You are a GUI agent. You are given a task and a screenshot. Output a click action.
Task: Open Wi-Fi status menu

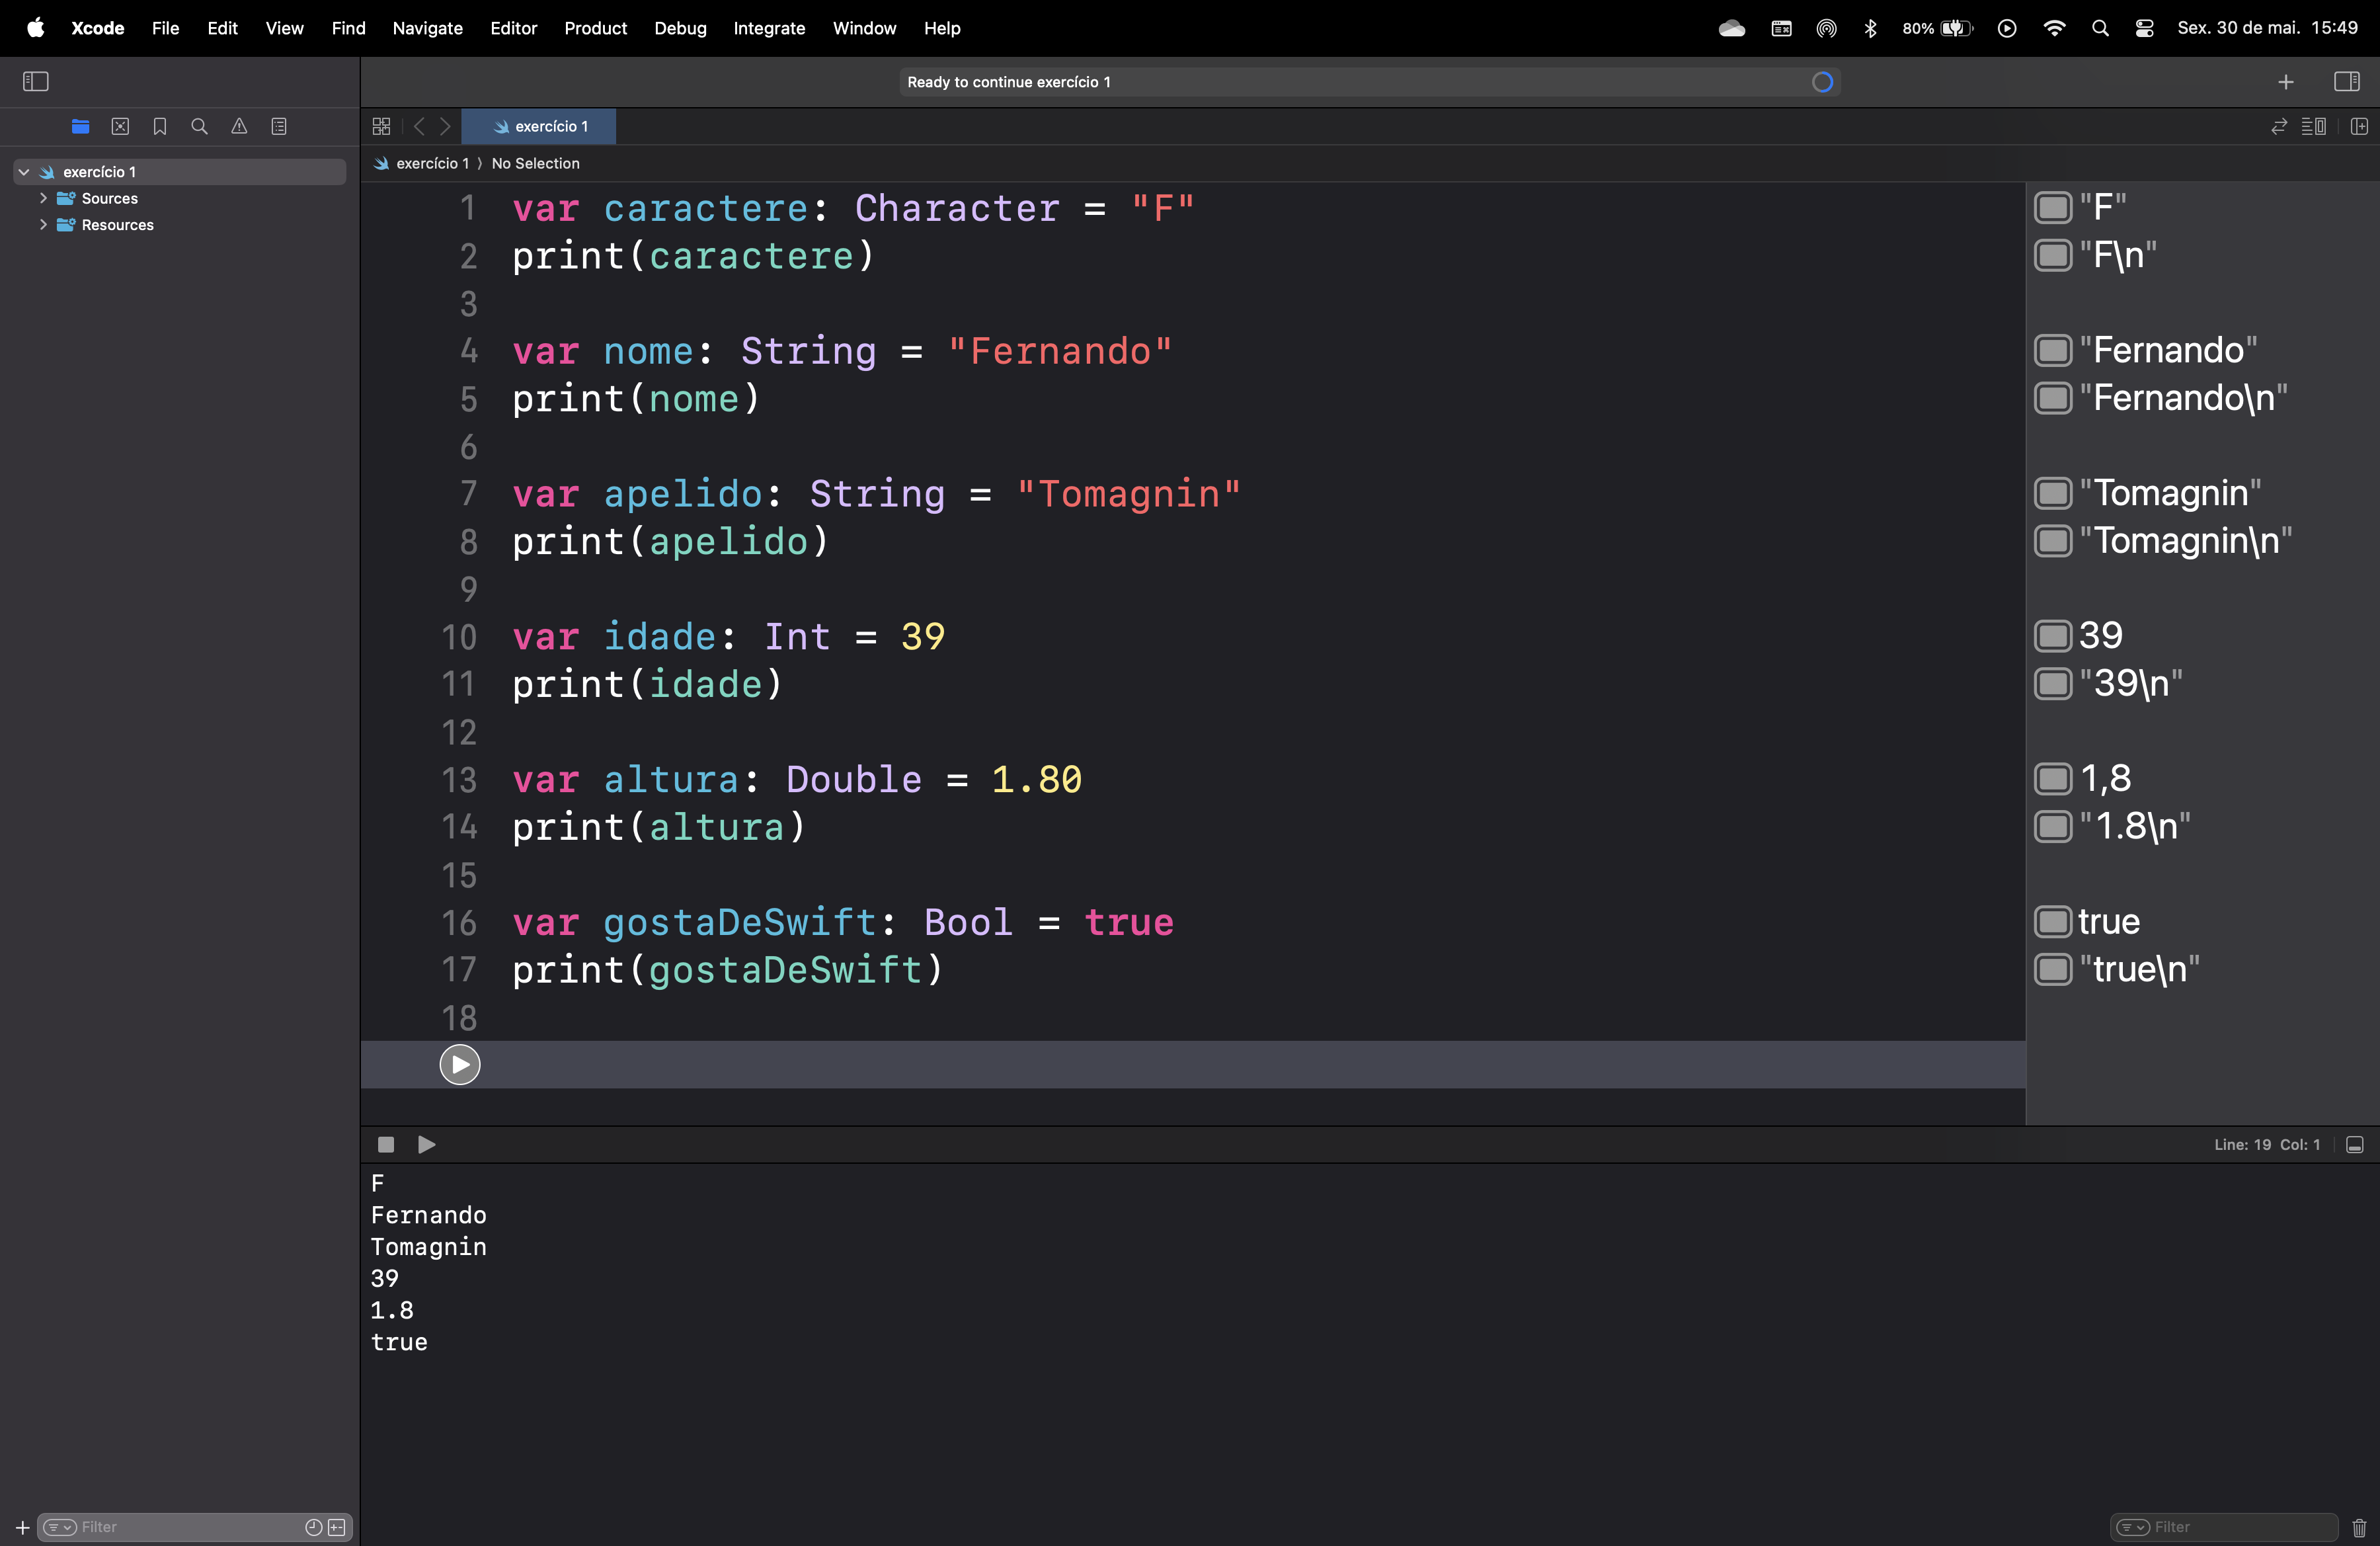click(2054, 28)
